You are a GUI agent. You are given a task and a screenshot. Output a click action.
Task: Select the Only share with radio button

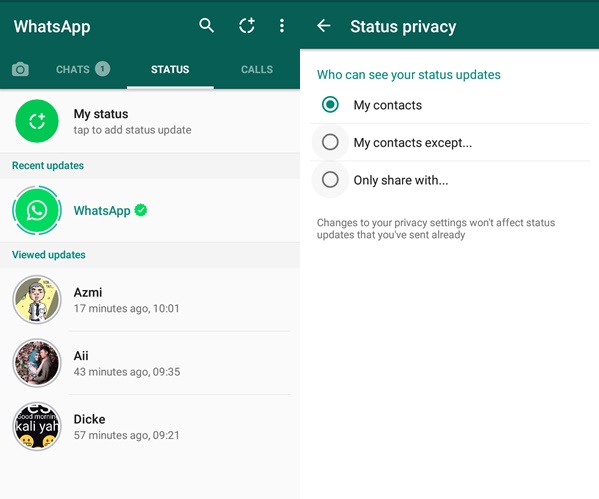(x=330, y=179)
